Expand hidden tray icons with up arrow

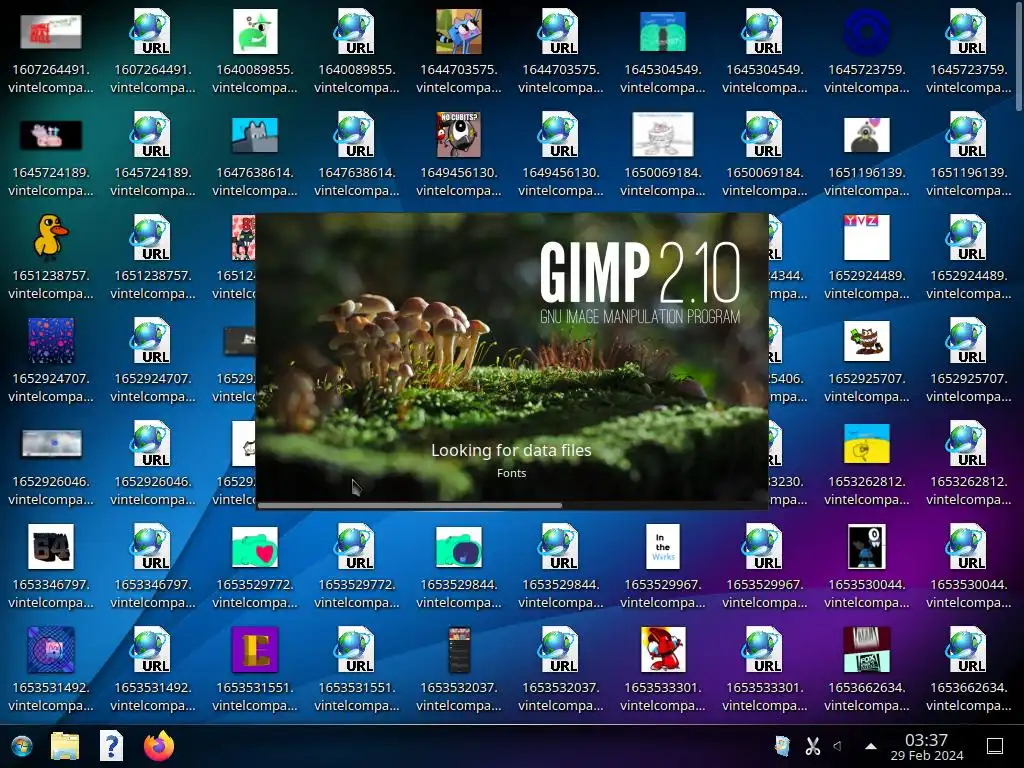pos(871,746)
